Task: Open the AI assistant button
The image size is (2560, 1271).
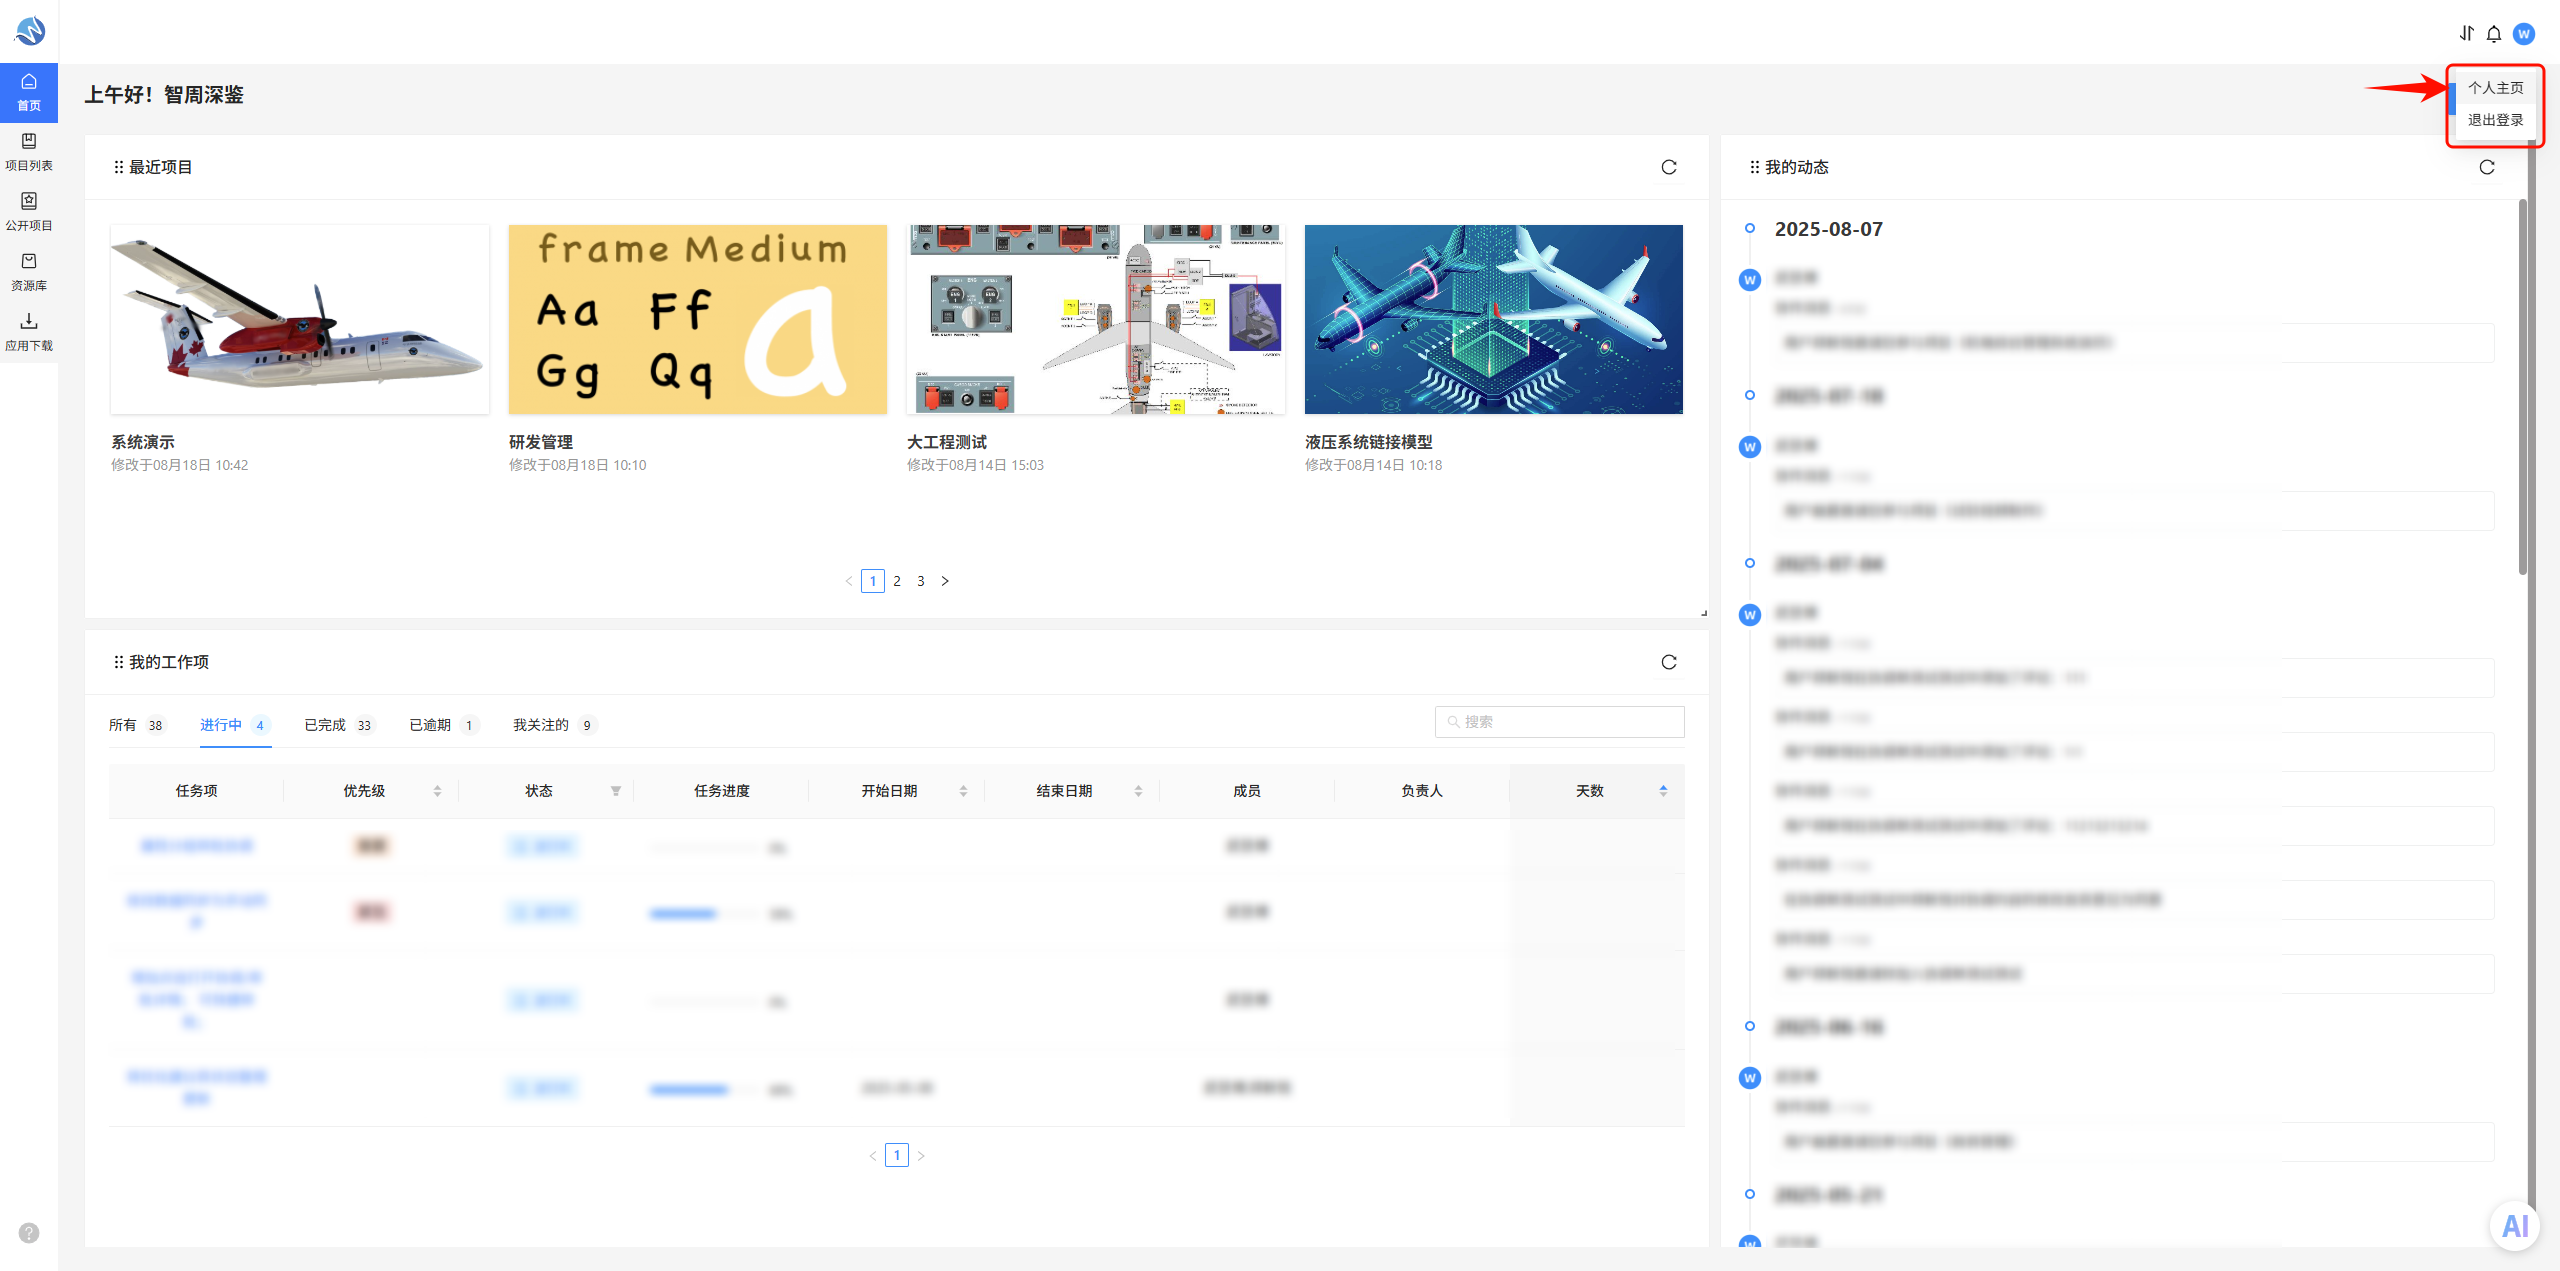Action: tap(2515, 1226)
